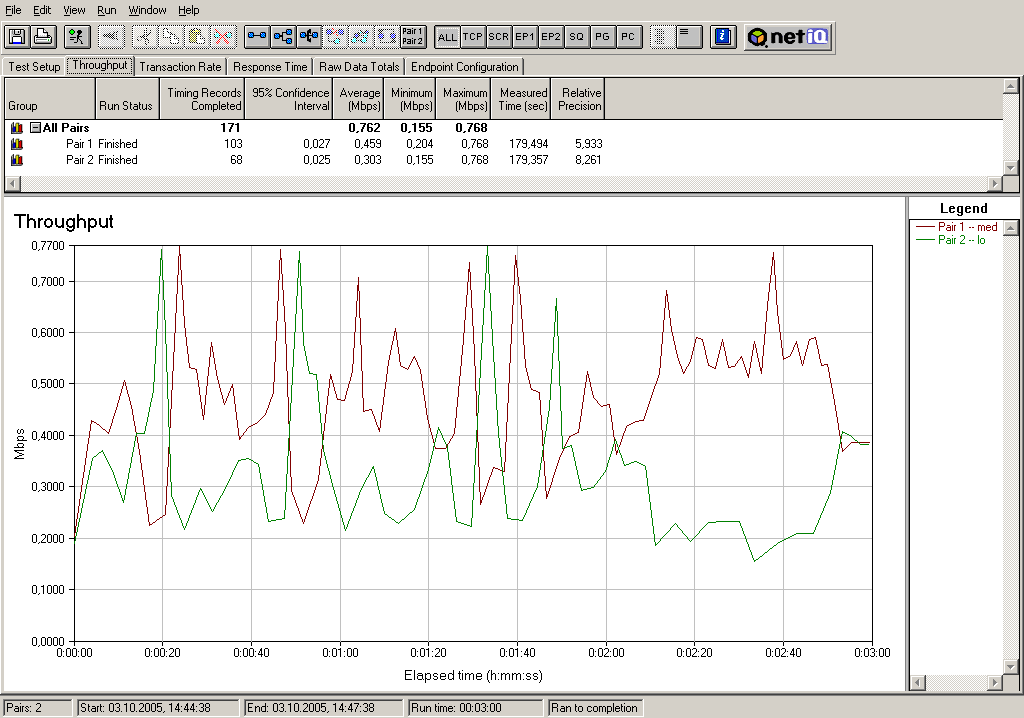
Task: Switch to the Raw Data Totals tab
Action: click(360, 67)
